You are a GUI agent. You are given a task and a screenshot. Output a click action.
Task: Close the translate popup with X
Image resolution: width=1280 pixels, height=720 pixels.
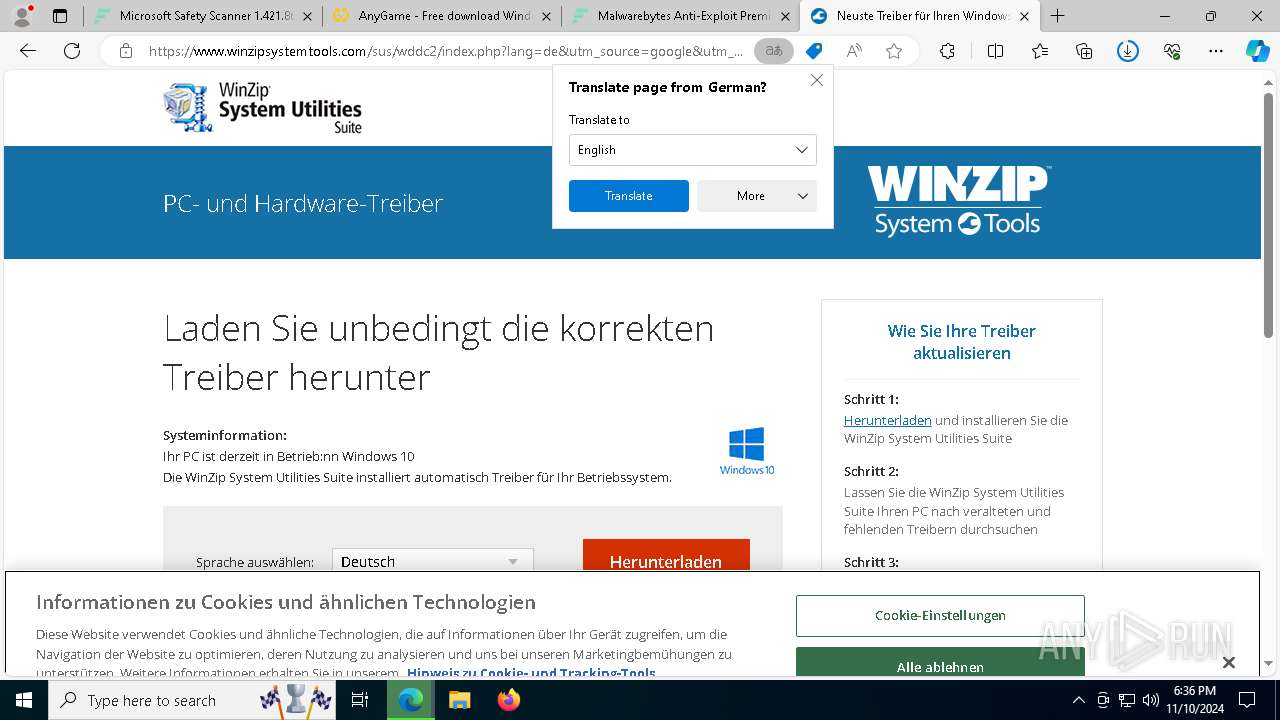tap(817, 80)
